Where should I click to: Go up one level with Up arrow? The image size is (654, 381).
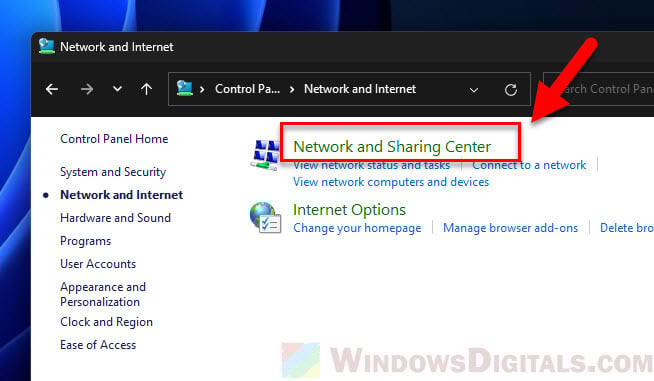coord(146,89)
